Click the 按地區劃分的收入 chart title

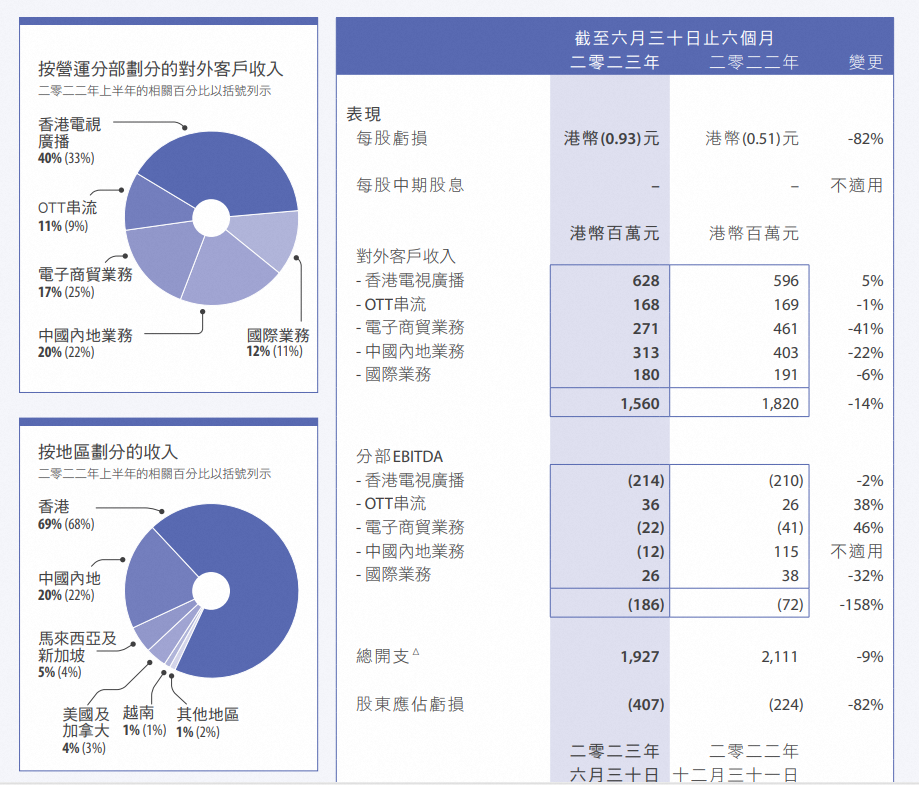click(108, 452)
